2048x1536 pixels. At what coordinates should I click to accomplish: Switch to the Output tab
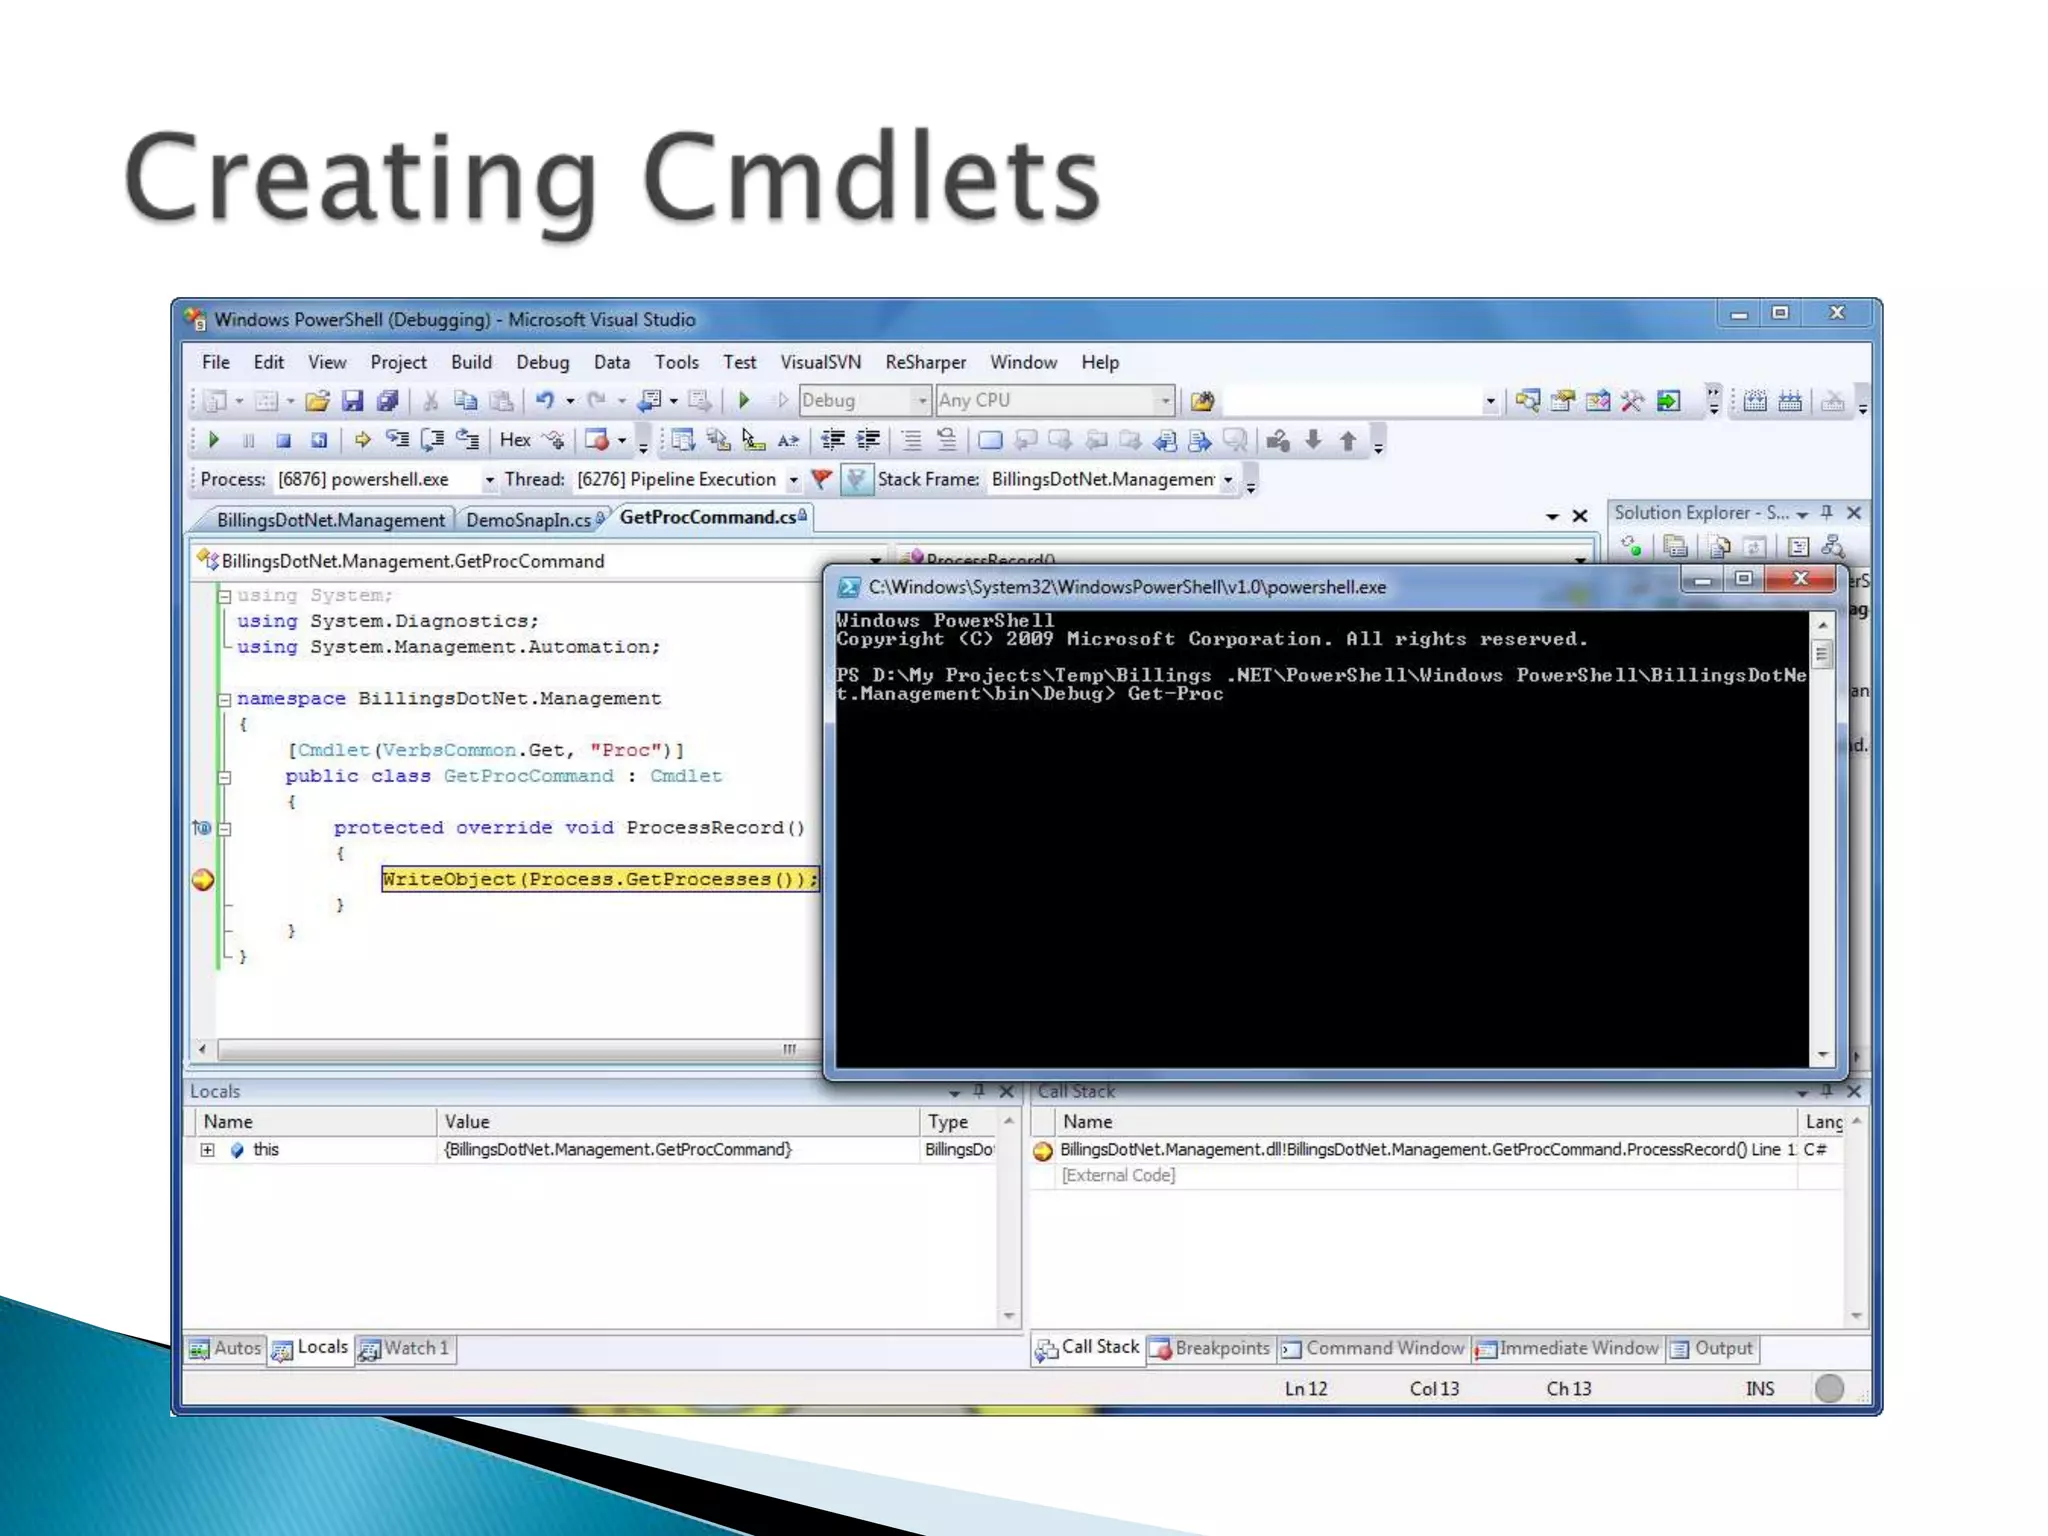pyautogui.click(x=1712, y=1348)
